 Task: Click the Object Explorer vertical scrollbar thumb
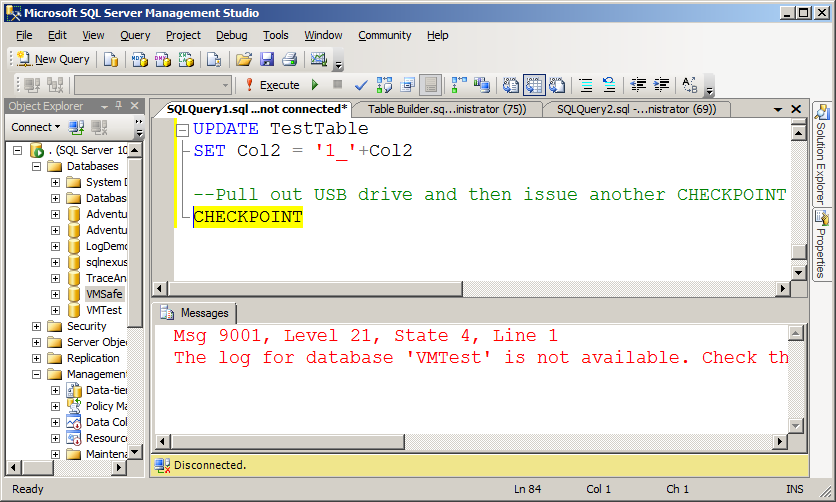click(135, 241)
